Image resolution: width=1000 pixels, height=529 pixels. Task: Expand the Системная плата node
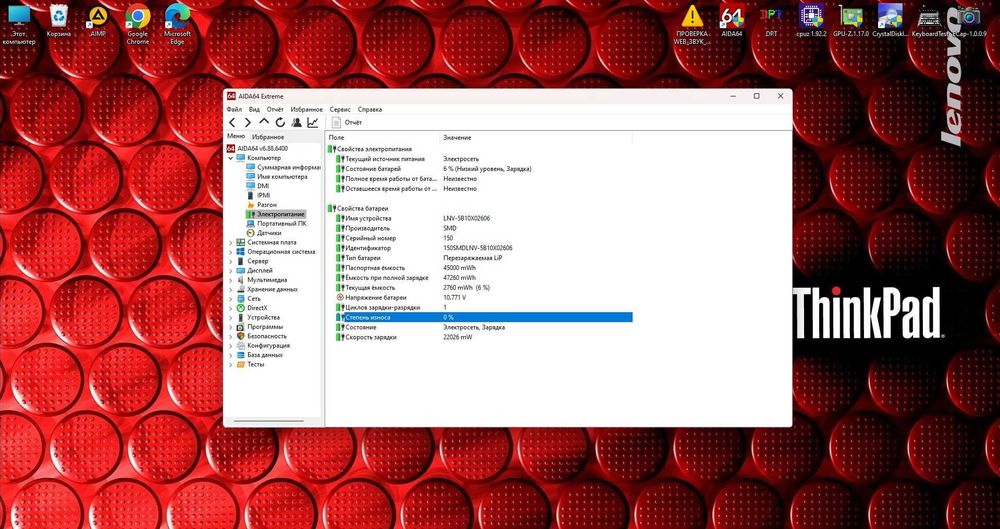pyautogui.click(x=231, y=242)
